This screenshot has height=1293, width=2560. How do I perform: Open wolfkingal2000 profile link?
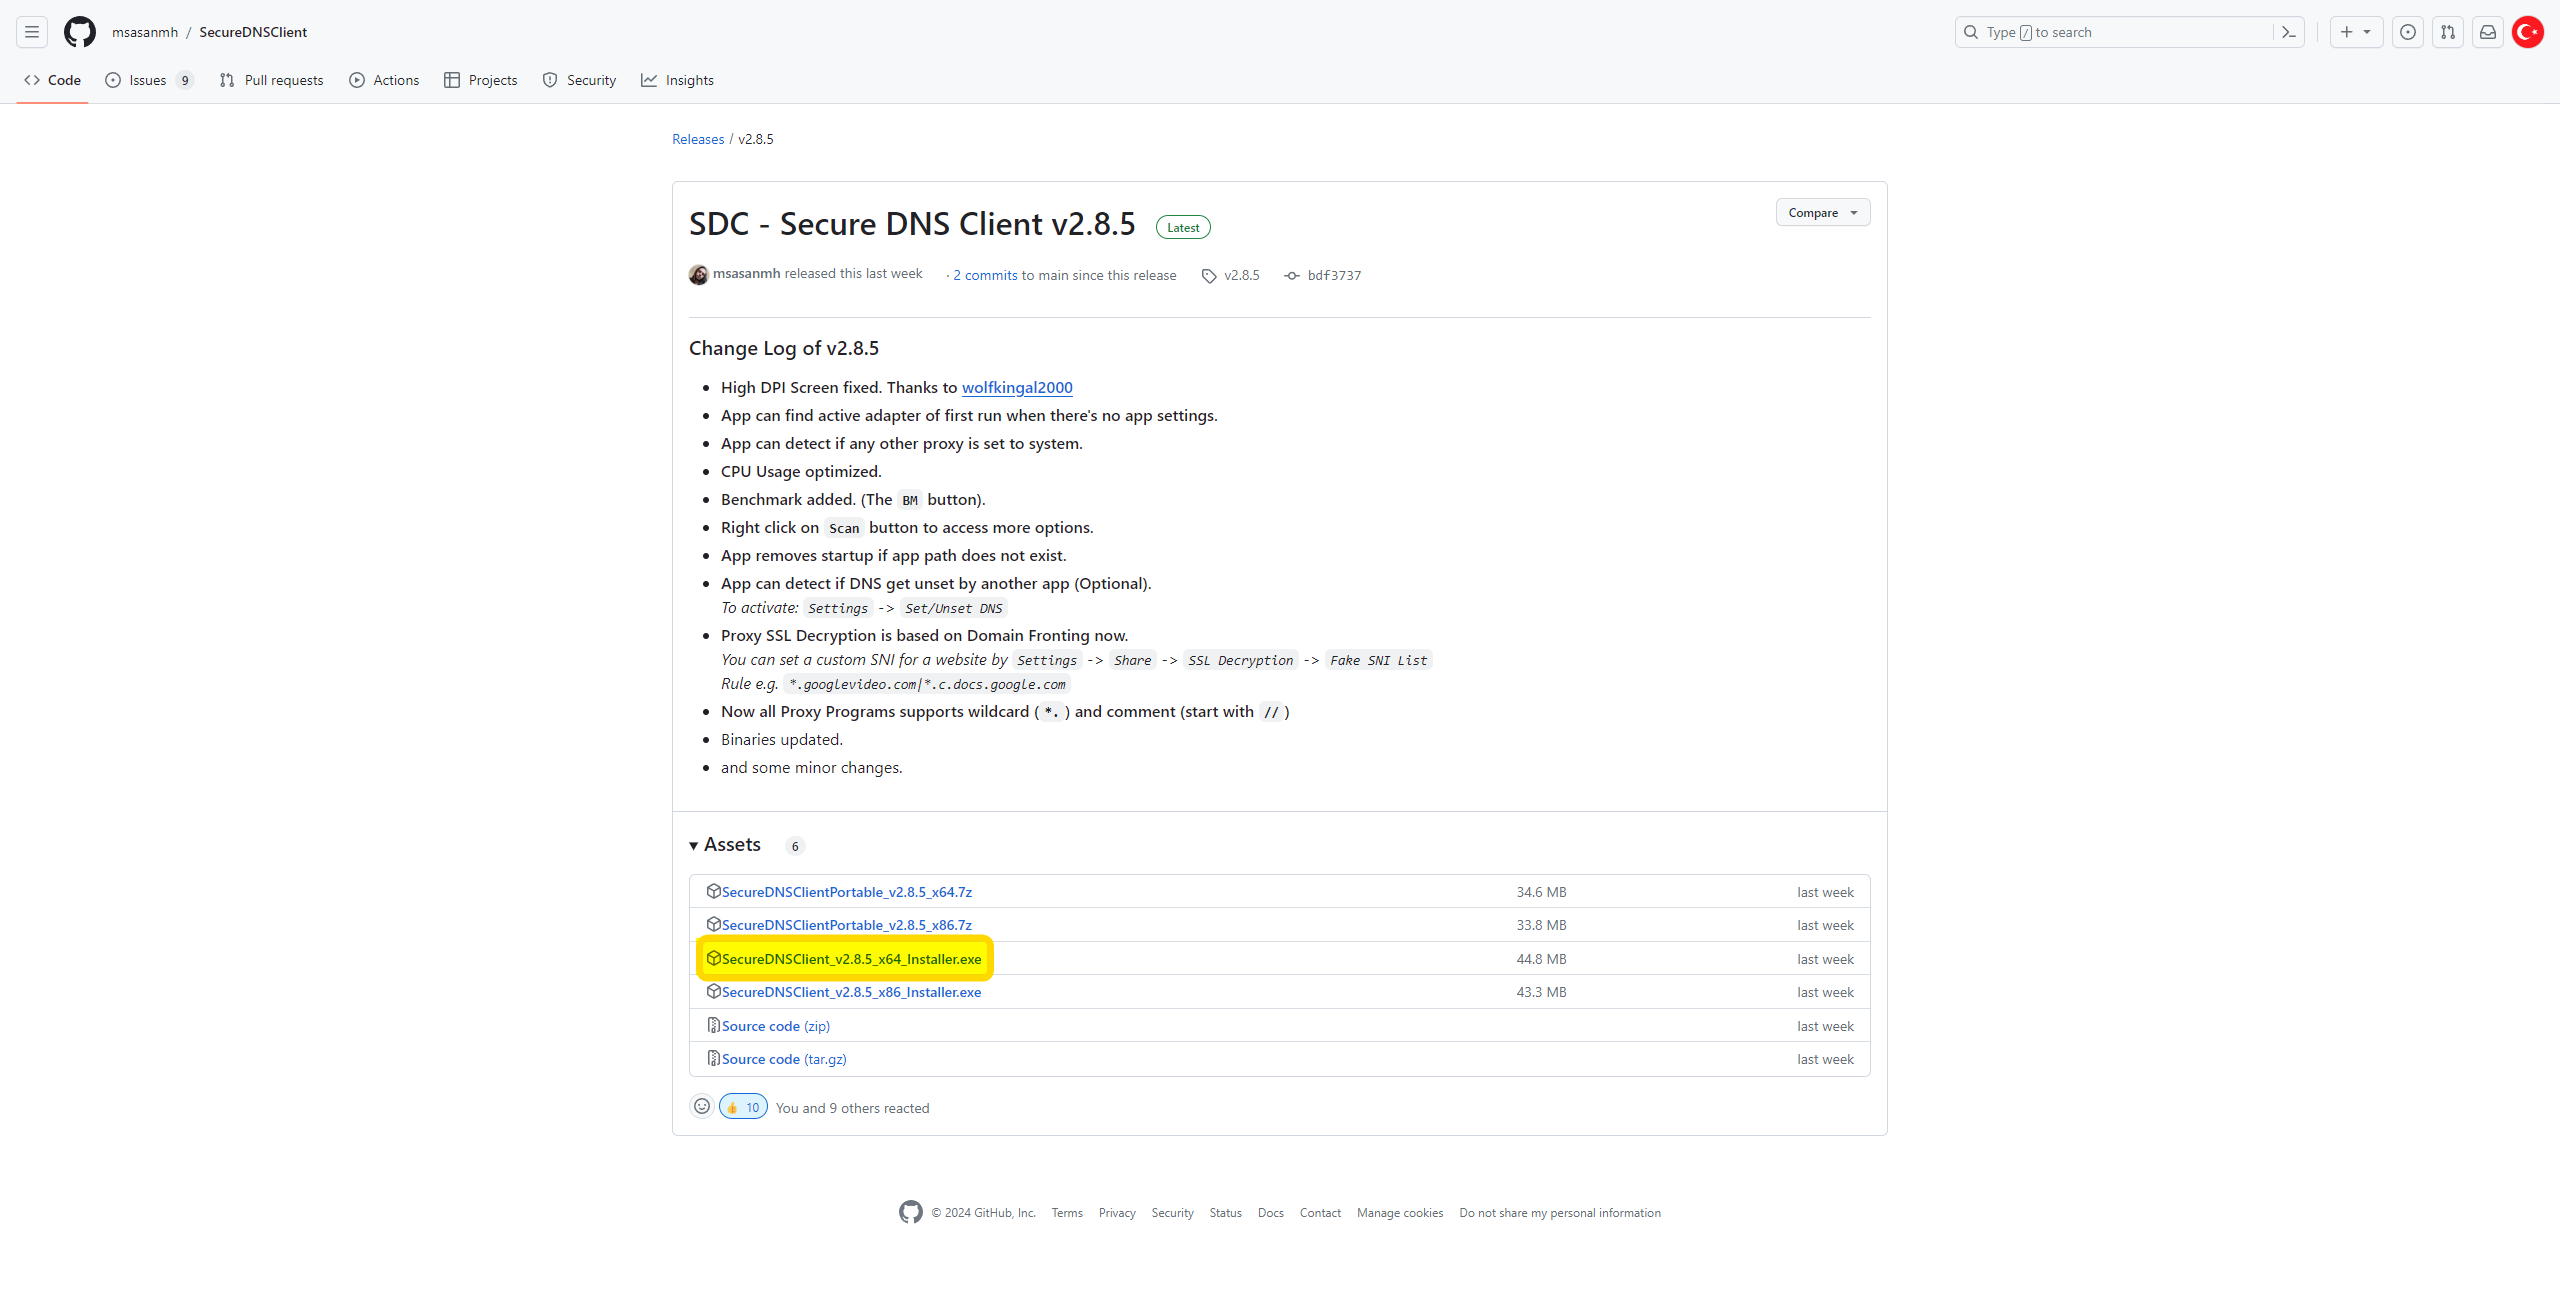click(x=1016, y=387)
